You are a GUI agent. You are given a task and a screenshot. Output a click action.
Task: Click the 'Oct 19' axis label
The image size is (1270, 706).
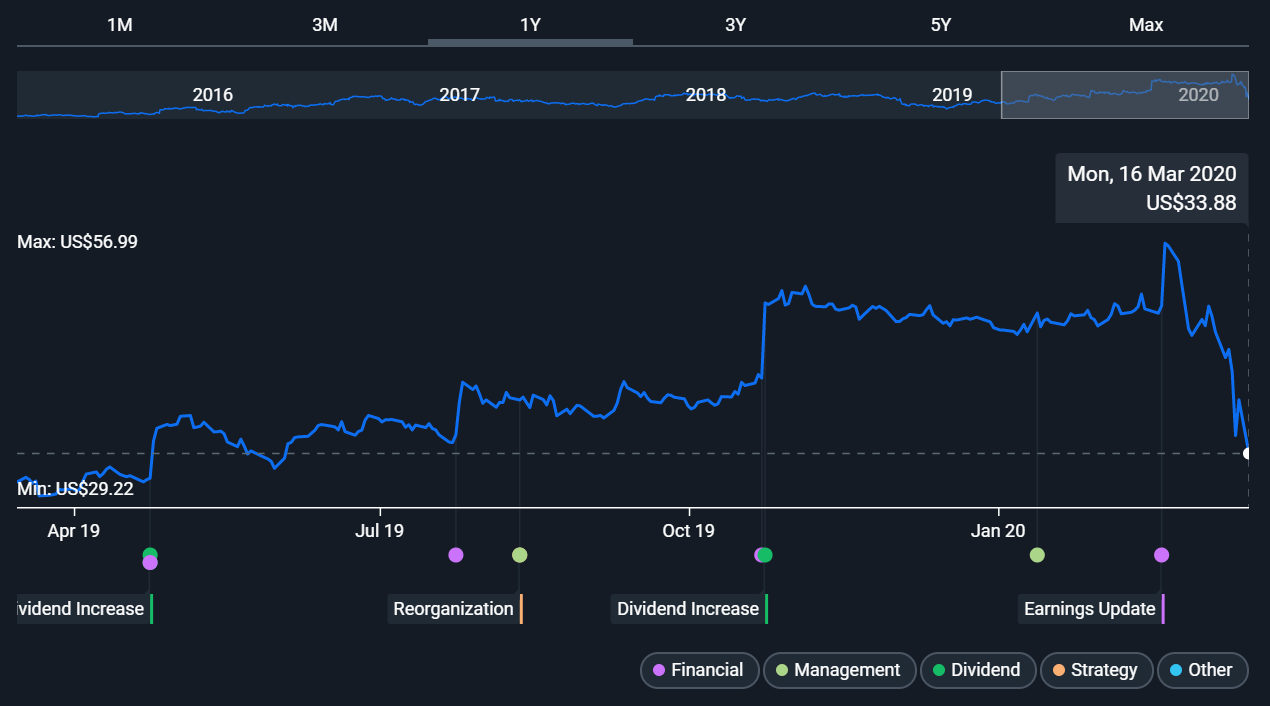pos(689,530)
